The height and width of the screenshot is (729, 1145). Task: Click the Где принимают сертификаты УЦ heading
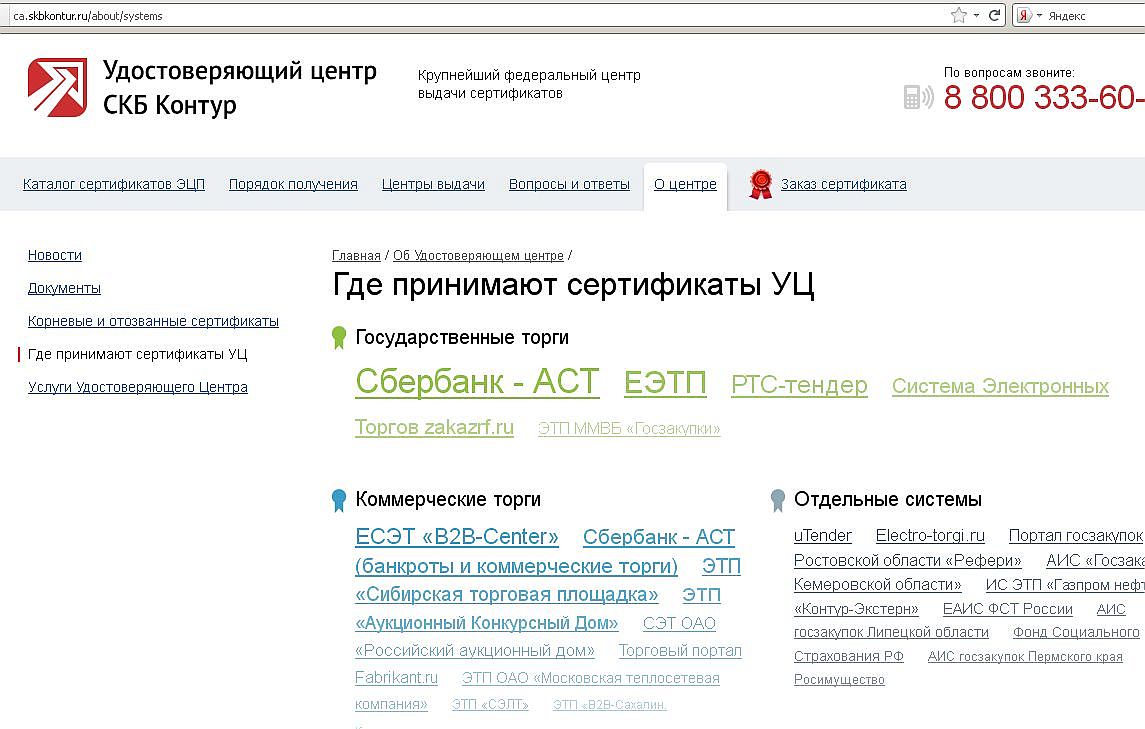click(573, 284)
